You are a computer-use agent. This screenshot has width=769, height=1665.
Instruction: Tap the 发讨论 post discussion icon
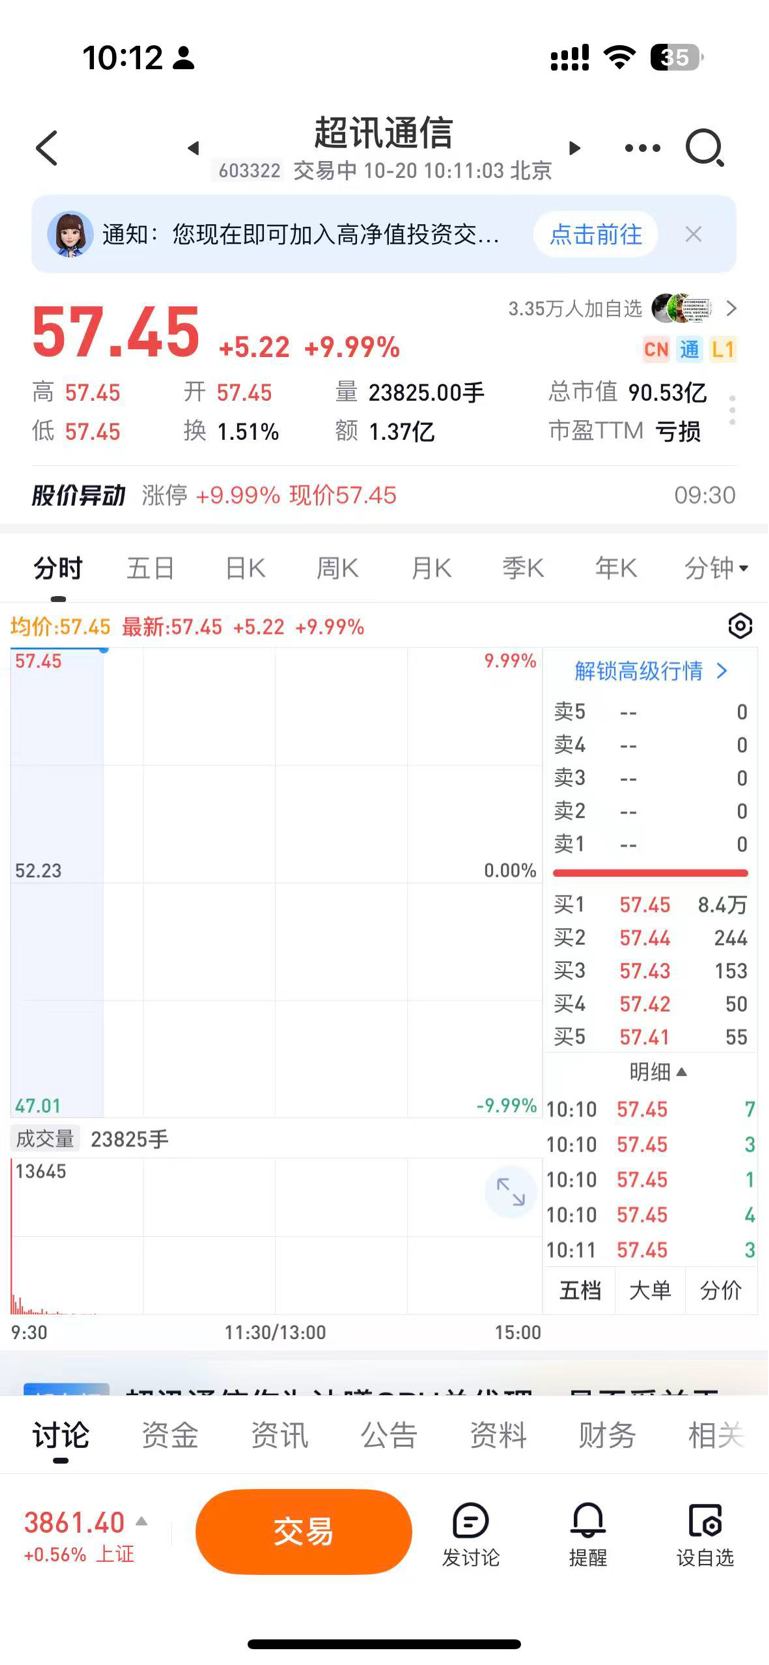471,1535
